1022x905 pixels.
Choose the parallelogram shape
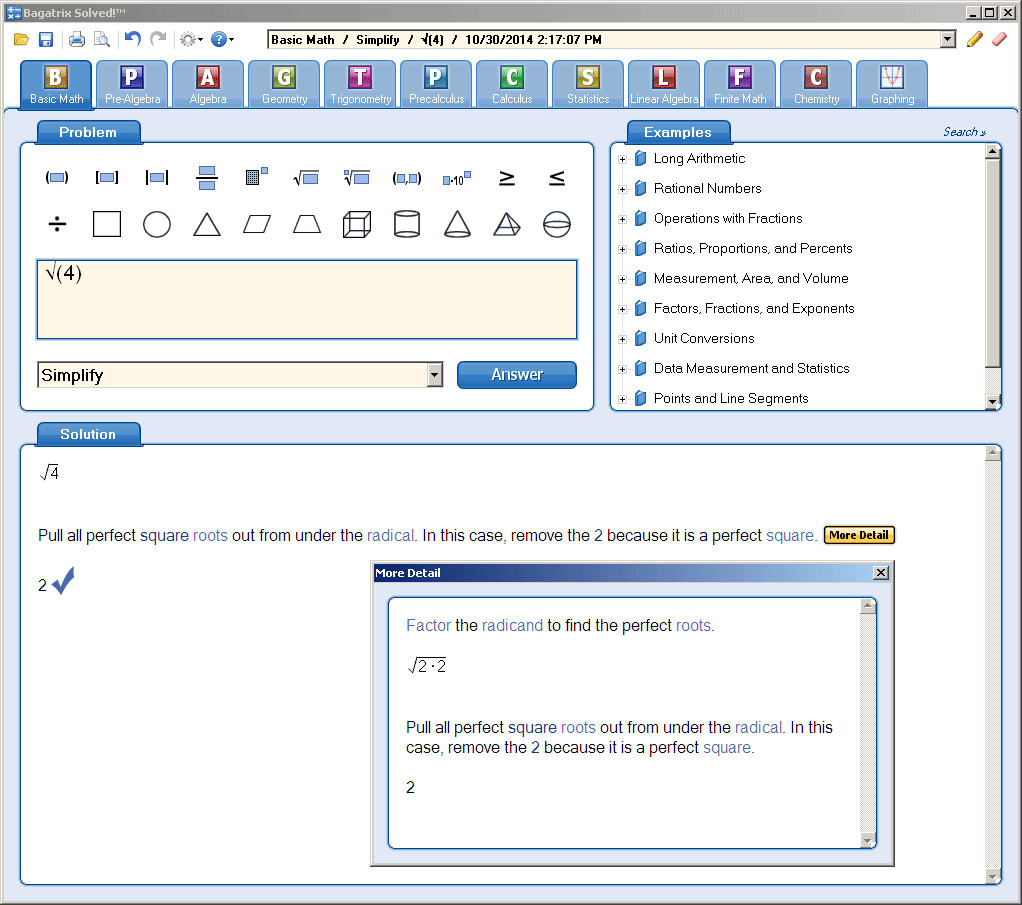click(x=257, y=225)
